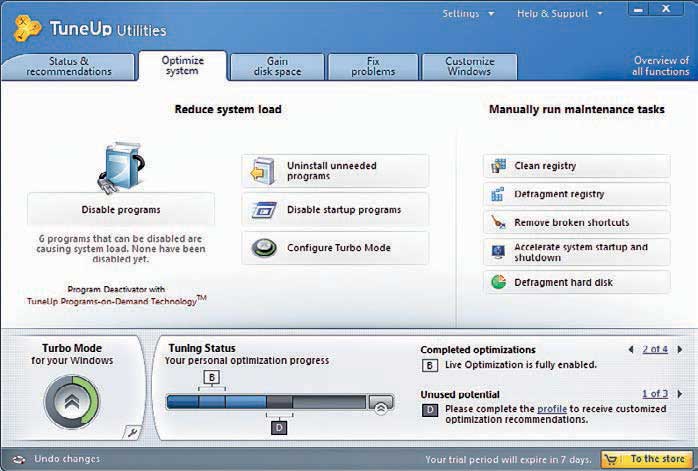Click the Tuning Status heading
The height and width of the screenshot is (471, 698).
pos(202,348)
